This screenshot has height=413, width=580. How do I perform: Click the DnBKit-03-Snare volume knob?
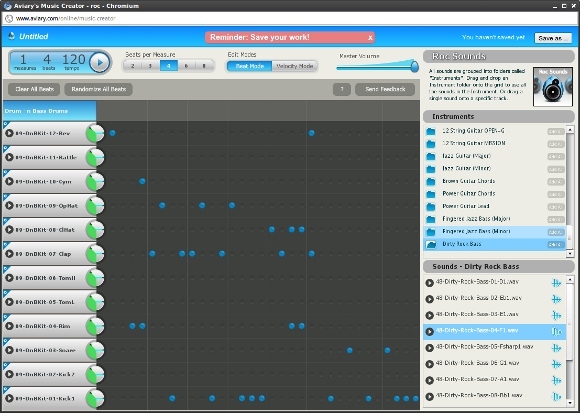(x=95, y=350)
